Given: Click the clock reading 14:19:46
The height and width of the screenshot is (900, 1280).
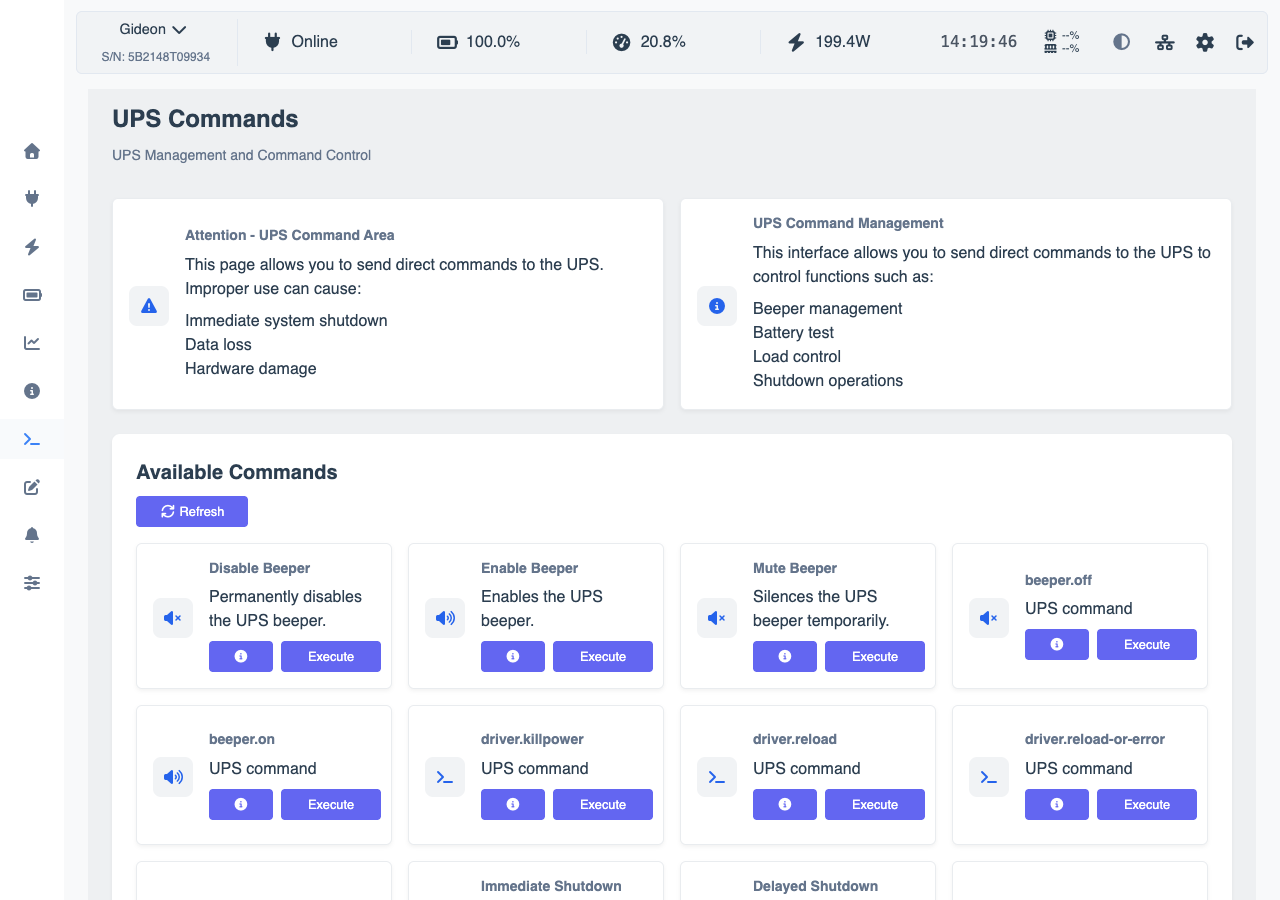Looking at the screenshot, I should 978,42.
